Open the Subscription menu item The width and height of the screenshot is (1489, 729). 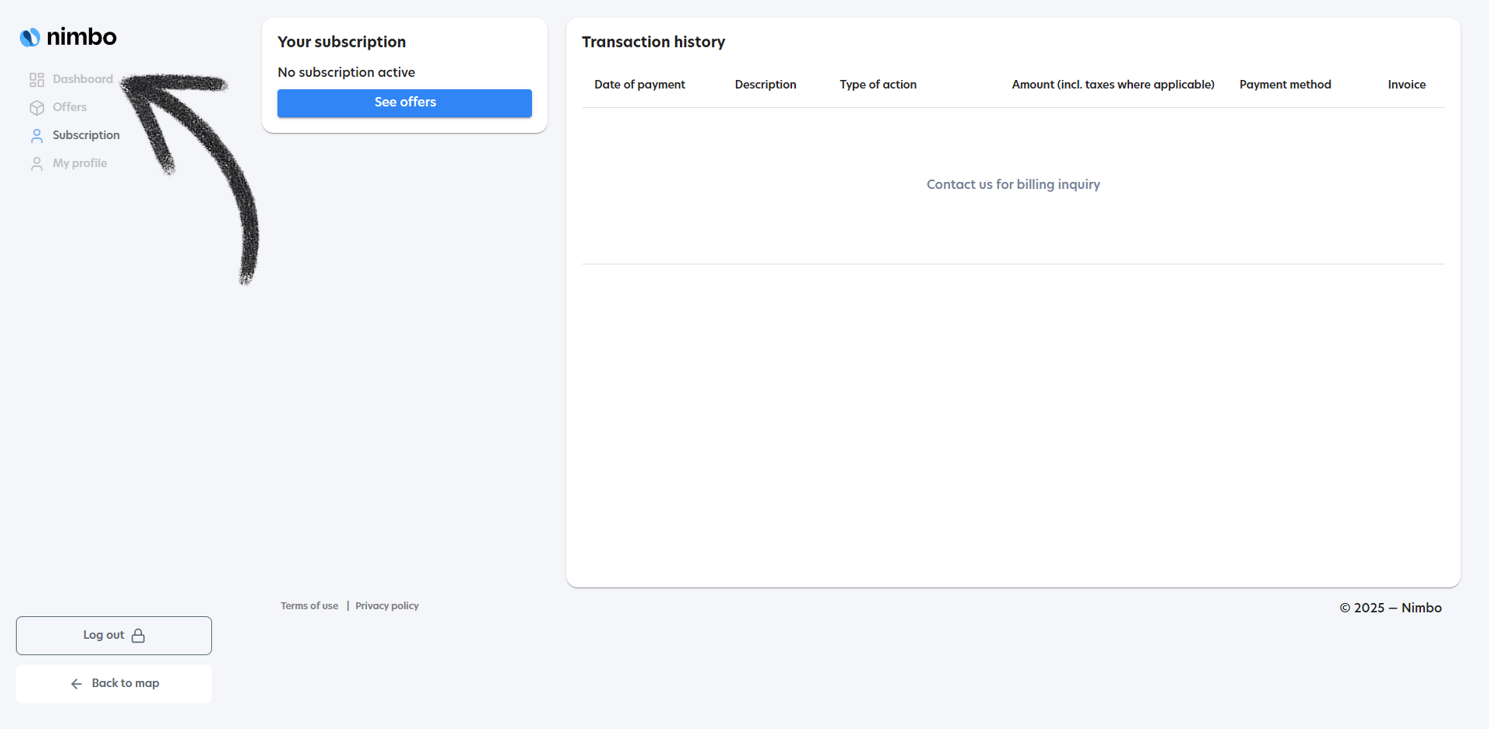(86, 135)
